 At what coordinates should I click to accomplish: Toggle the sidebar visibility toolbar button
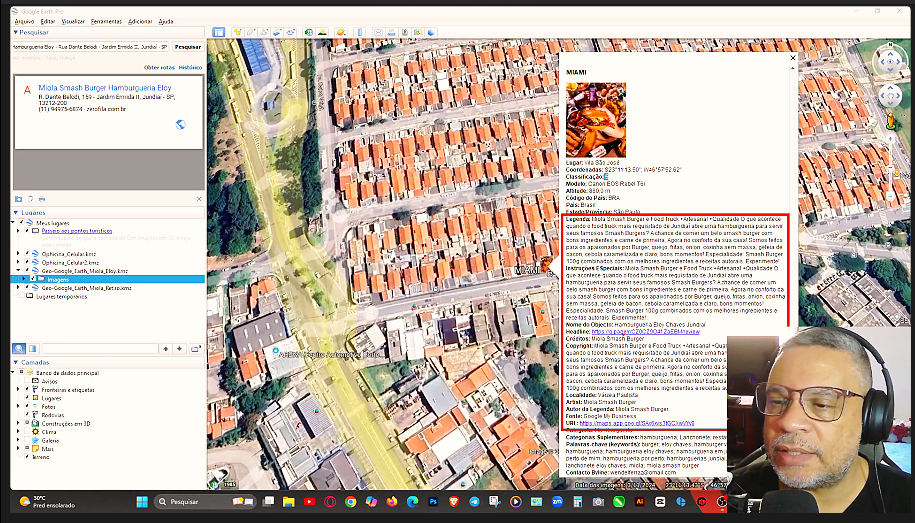218,32
